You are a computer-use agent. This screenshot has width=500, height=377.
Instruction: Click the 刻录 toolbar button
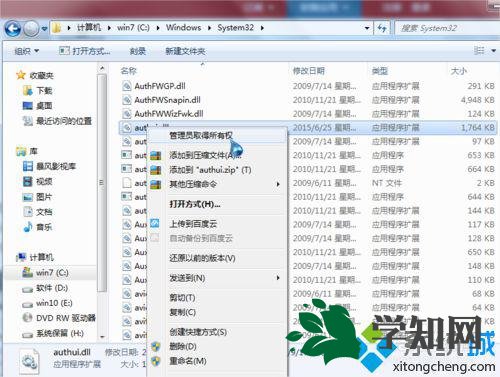[x=138, y=51]
